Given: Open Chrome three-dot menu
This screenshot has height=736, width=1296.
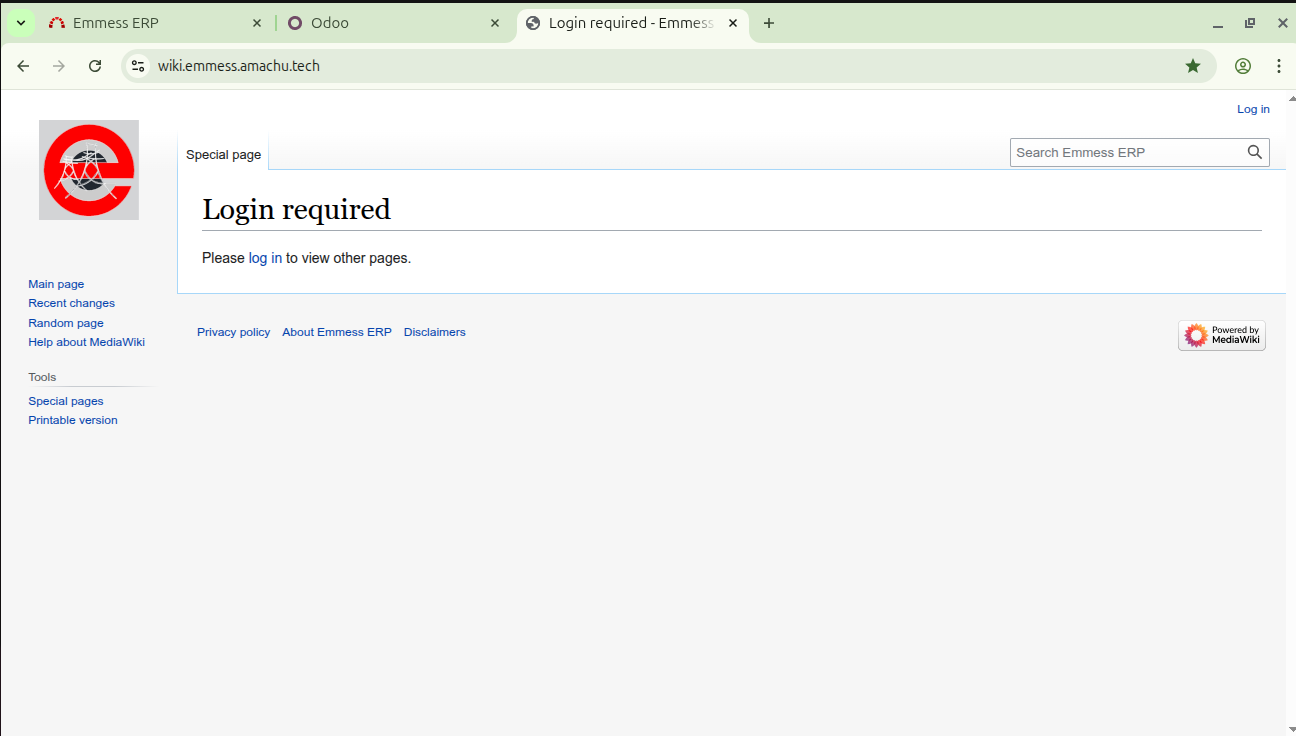Looking at the screenshot, I should (x=1278, y=66).
